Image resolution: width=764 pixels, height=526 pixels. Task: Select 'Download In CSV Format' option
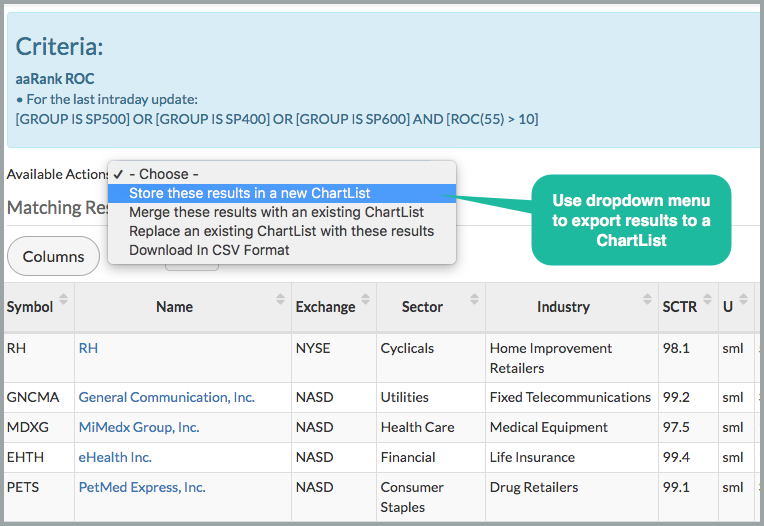(x=209, y=250)
